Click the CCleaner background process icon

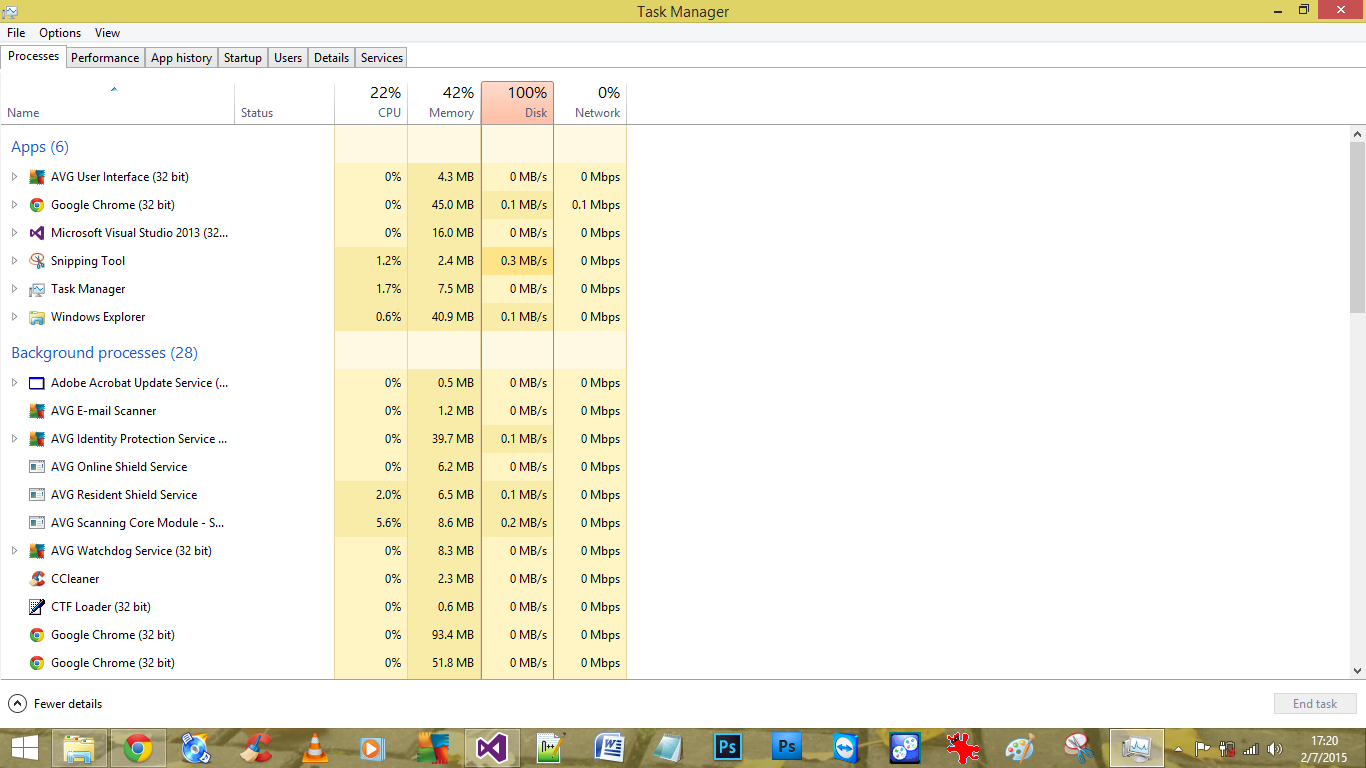point(37,579)
